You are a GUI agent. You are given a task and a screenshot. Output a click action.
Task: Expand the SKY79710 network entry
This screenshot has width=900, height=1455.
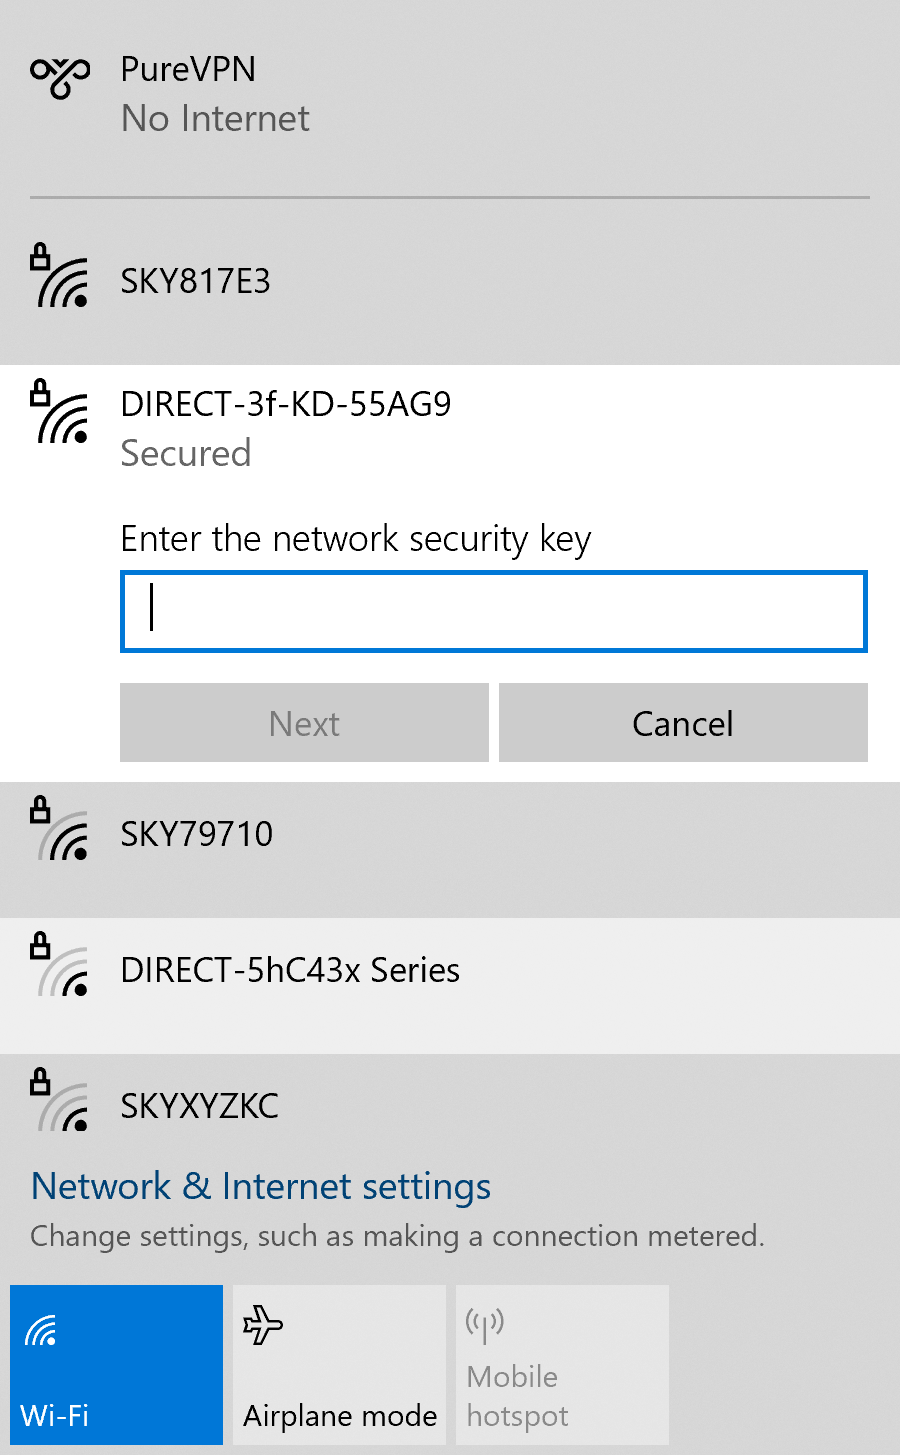pyautogui.click(x=450, y=835)
